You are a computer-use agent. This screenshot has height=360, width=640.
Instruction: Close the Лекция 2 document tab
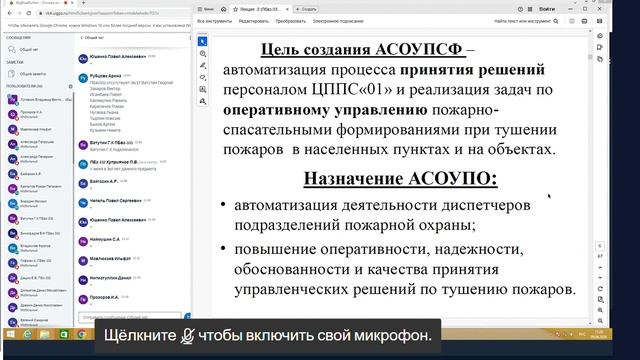[287, 9]
